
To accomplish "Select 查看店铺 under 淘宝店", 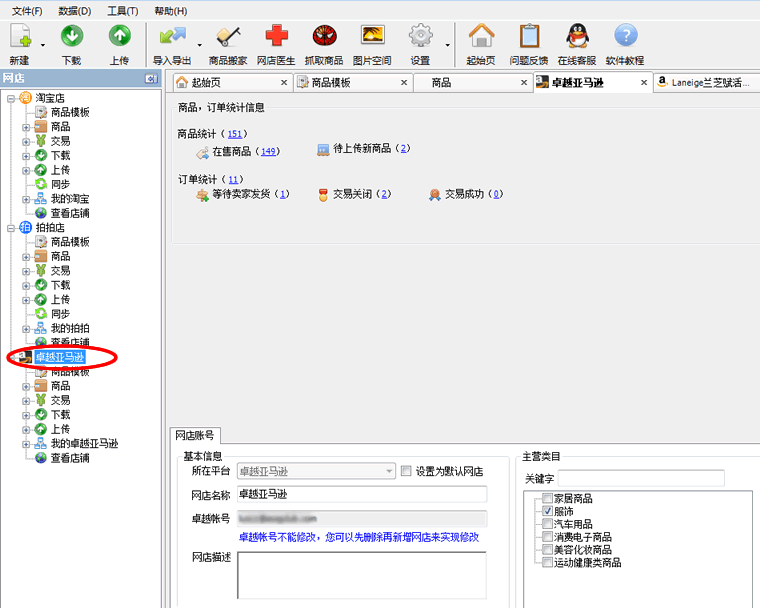I will tap(70, 213).
